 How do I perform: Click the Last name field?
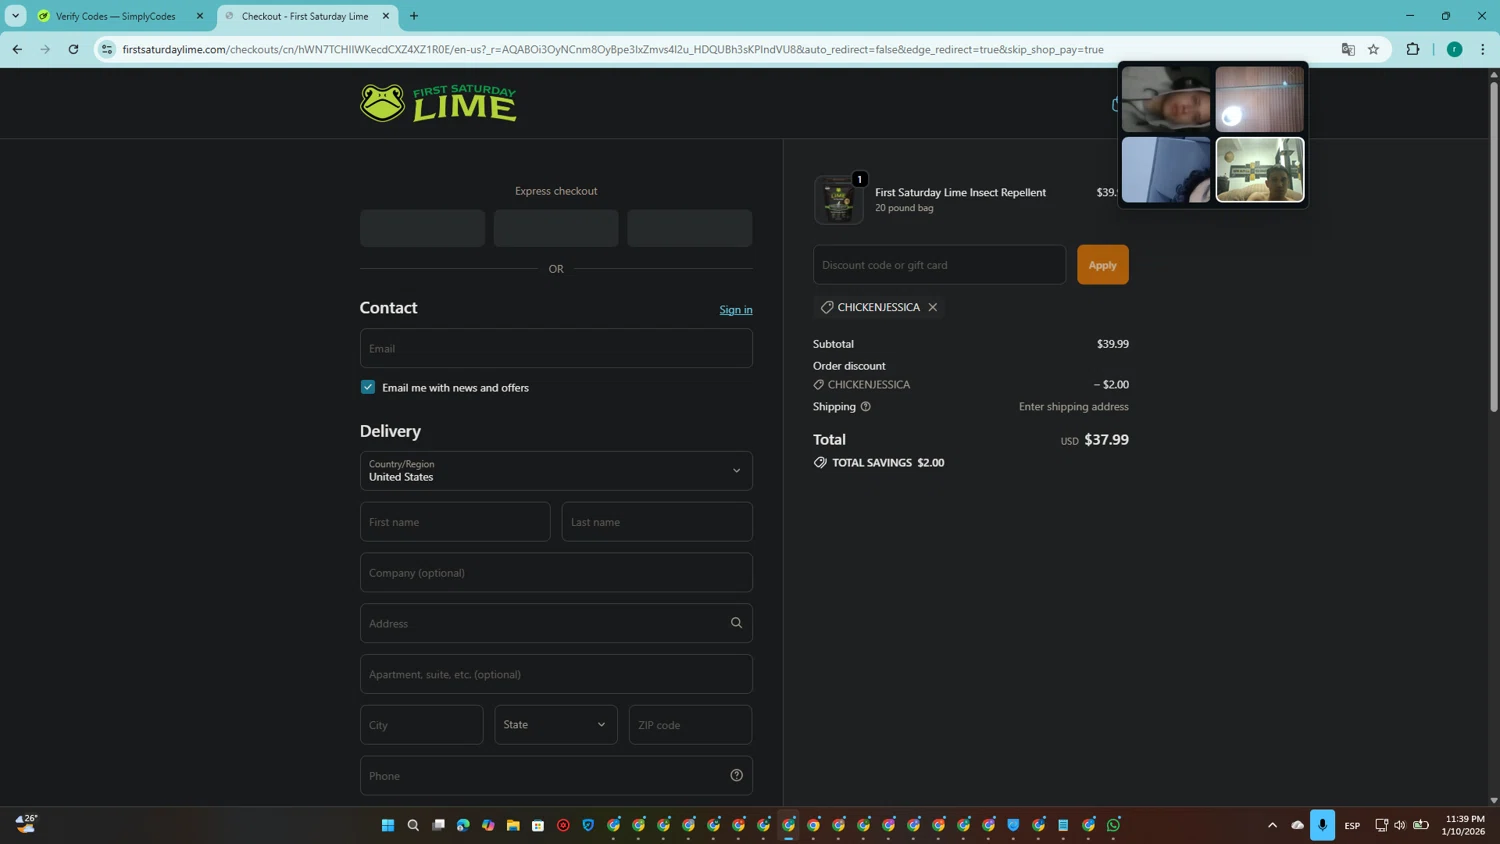(x=657, y=522)
